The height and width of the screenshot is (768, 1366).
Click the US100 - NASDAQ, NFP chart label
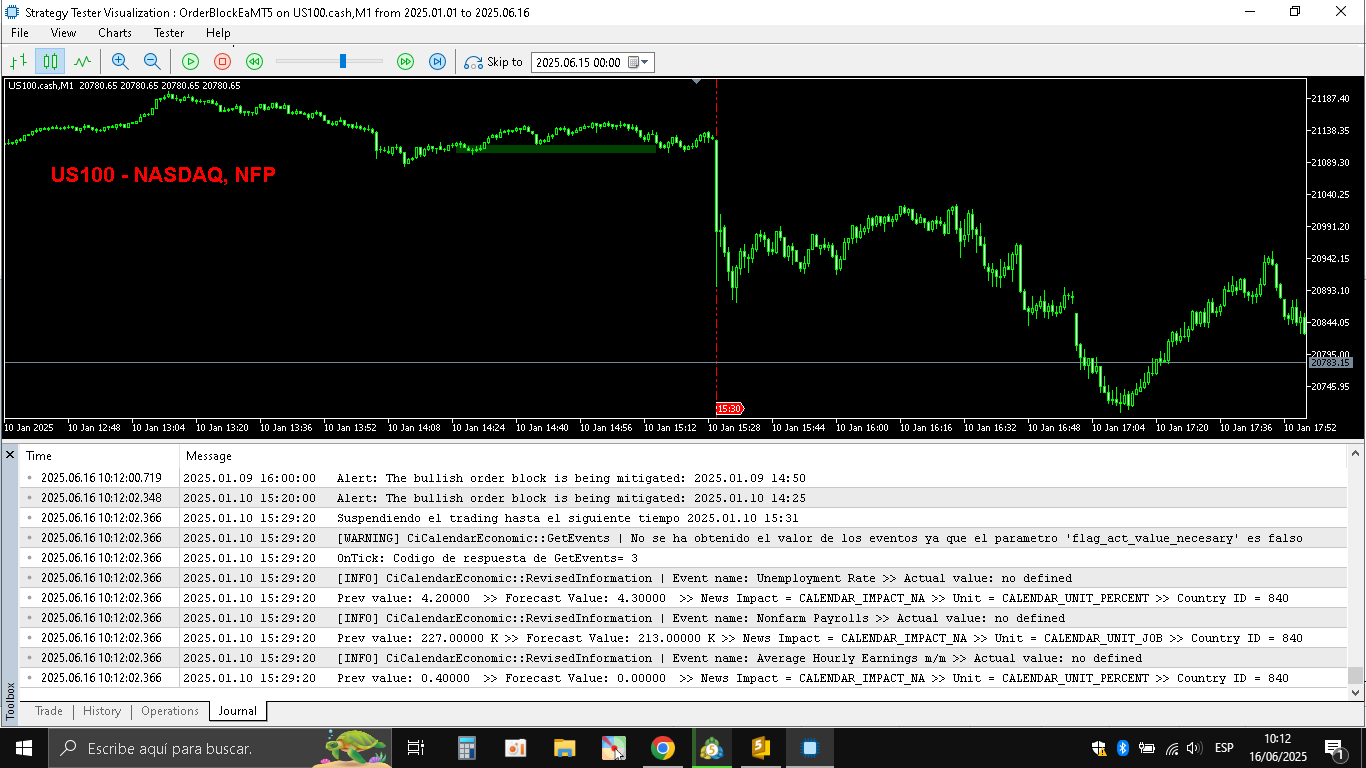coord(163,175)
